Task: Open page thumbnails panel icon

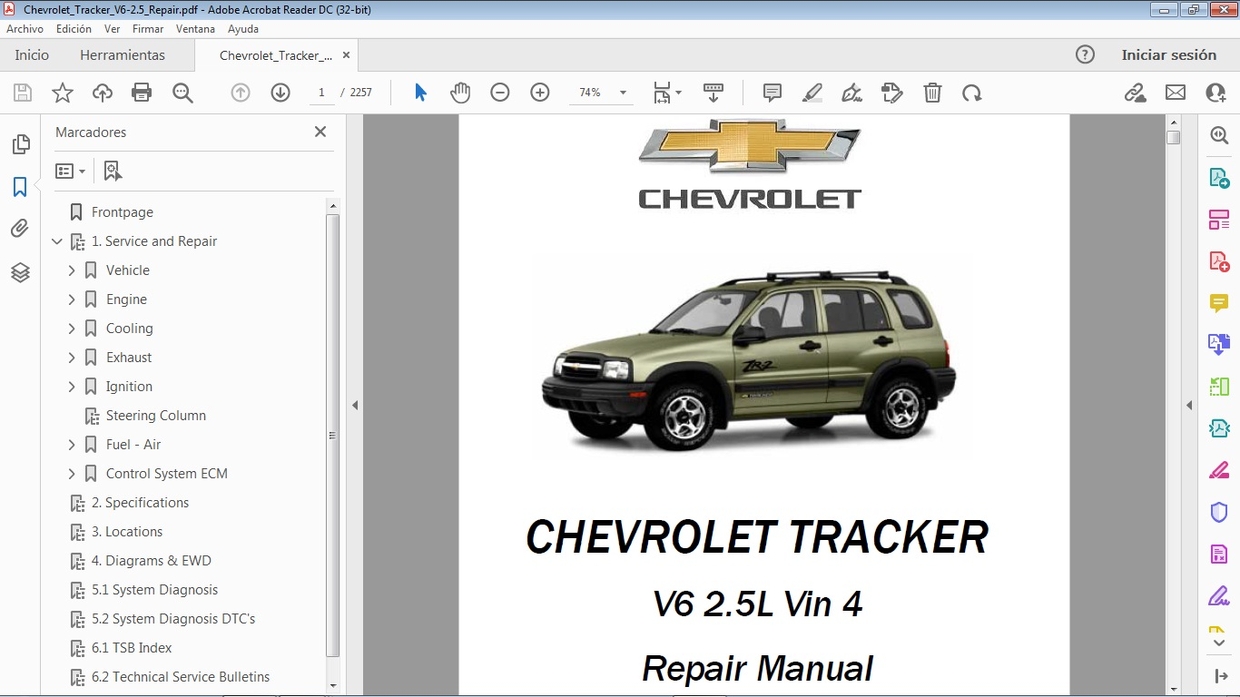Action: point(20,145)
